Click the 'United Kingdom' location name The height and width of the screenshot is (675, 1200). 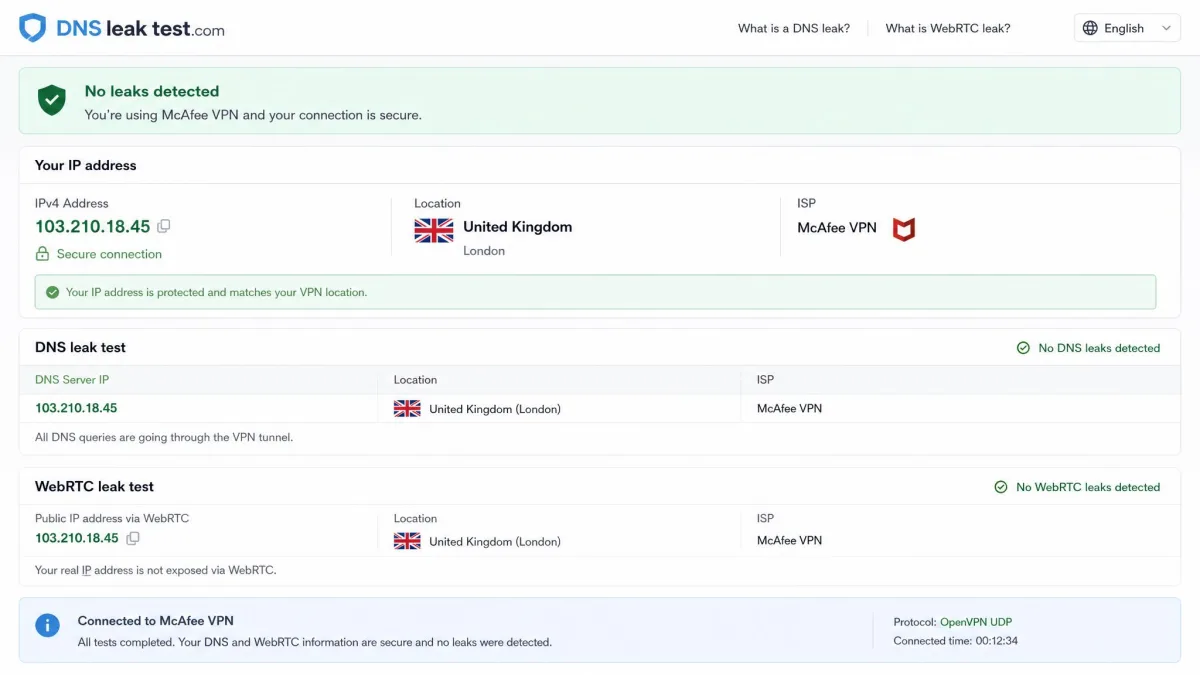tap(518, 227)
